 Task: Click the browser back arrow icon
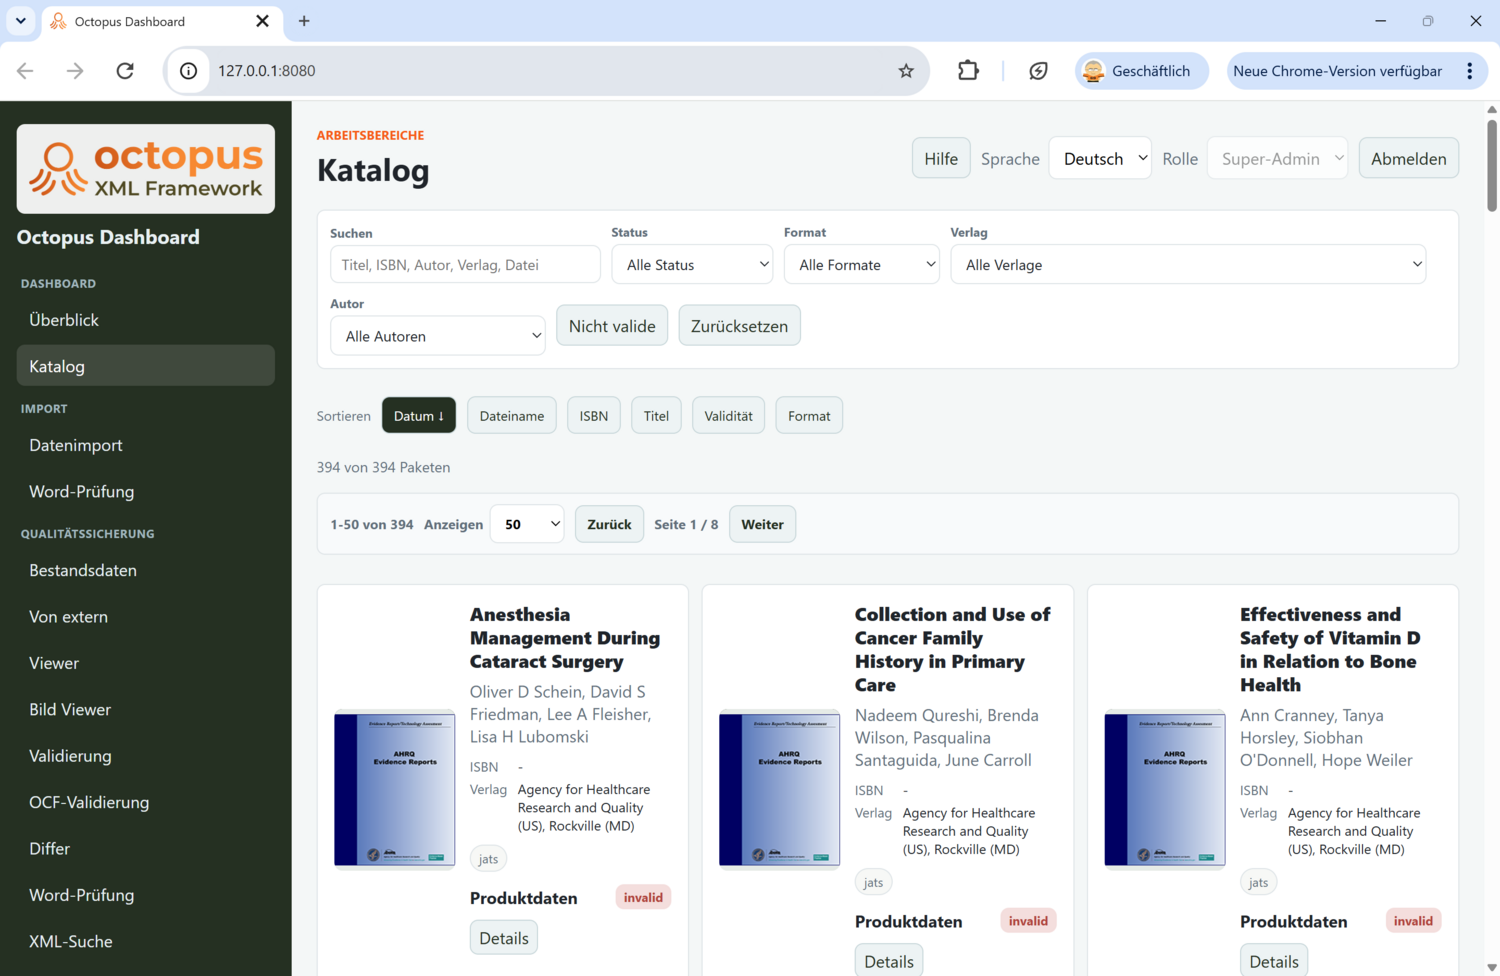pyautogui.click(x=26, y=71)
